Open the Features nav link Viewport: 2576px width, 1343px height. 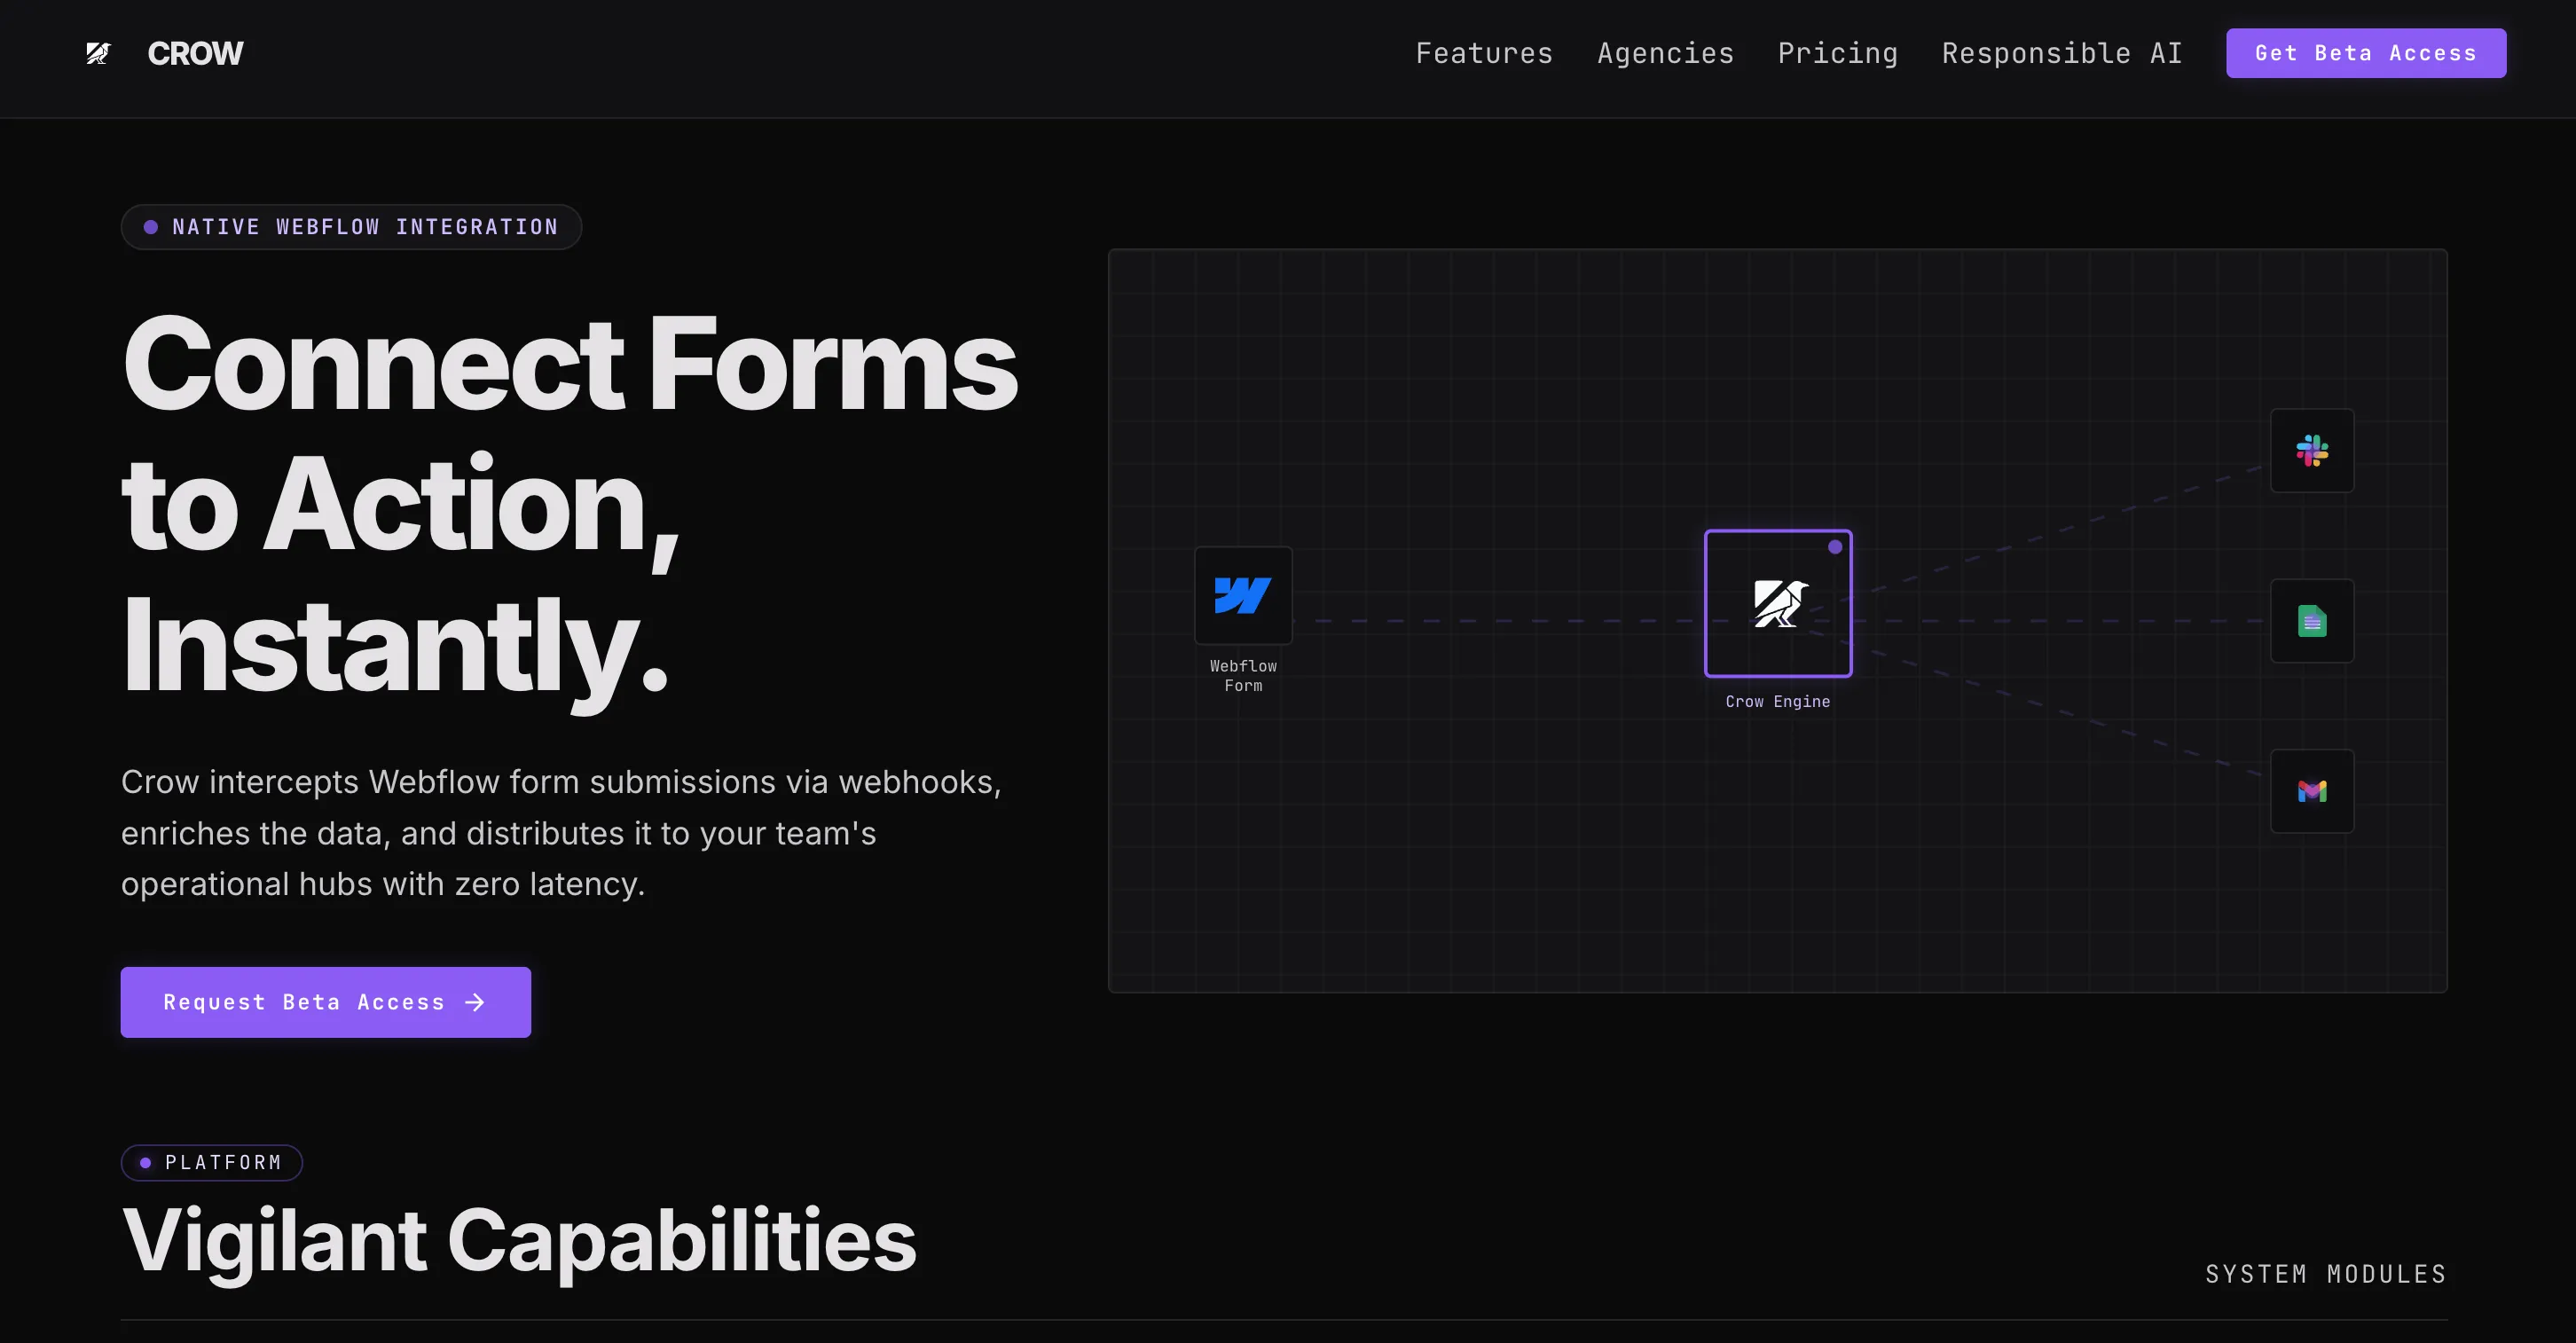click(x=1484, y=53)
